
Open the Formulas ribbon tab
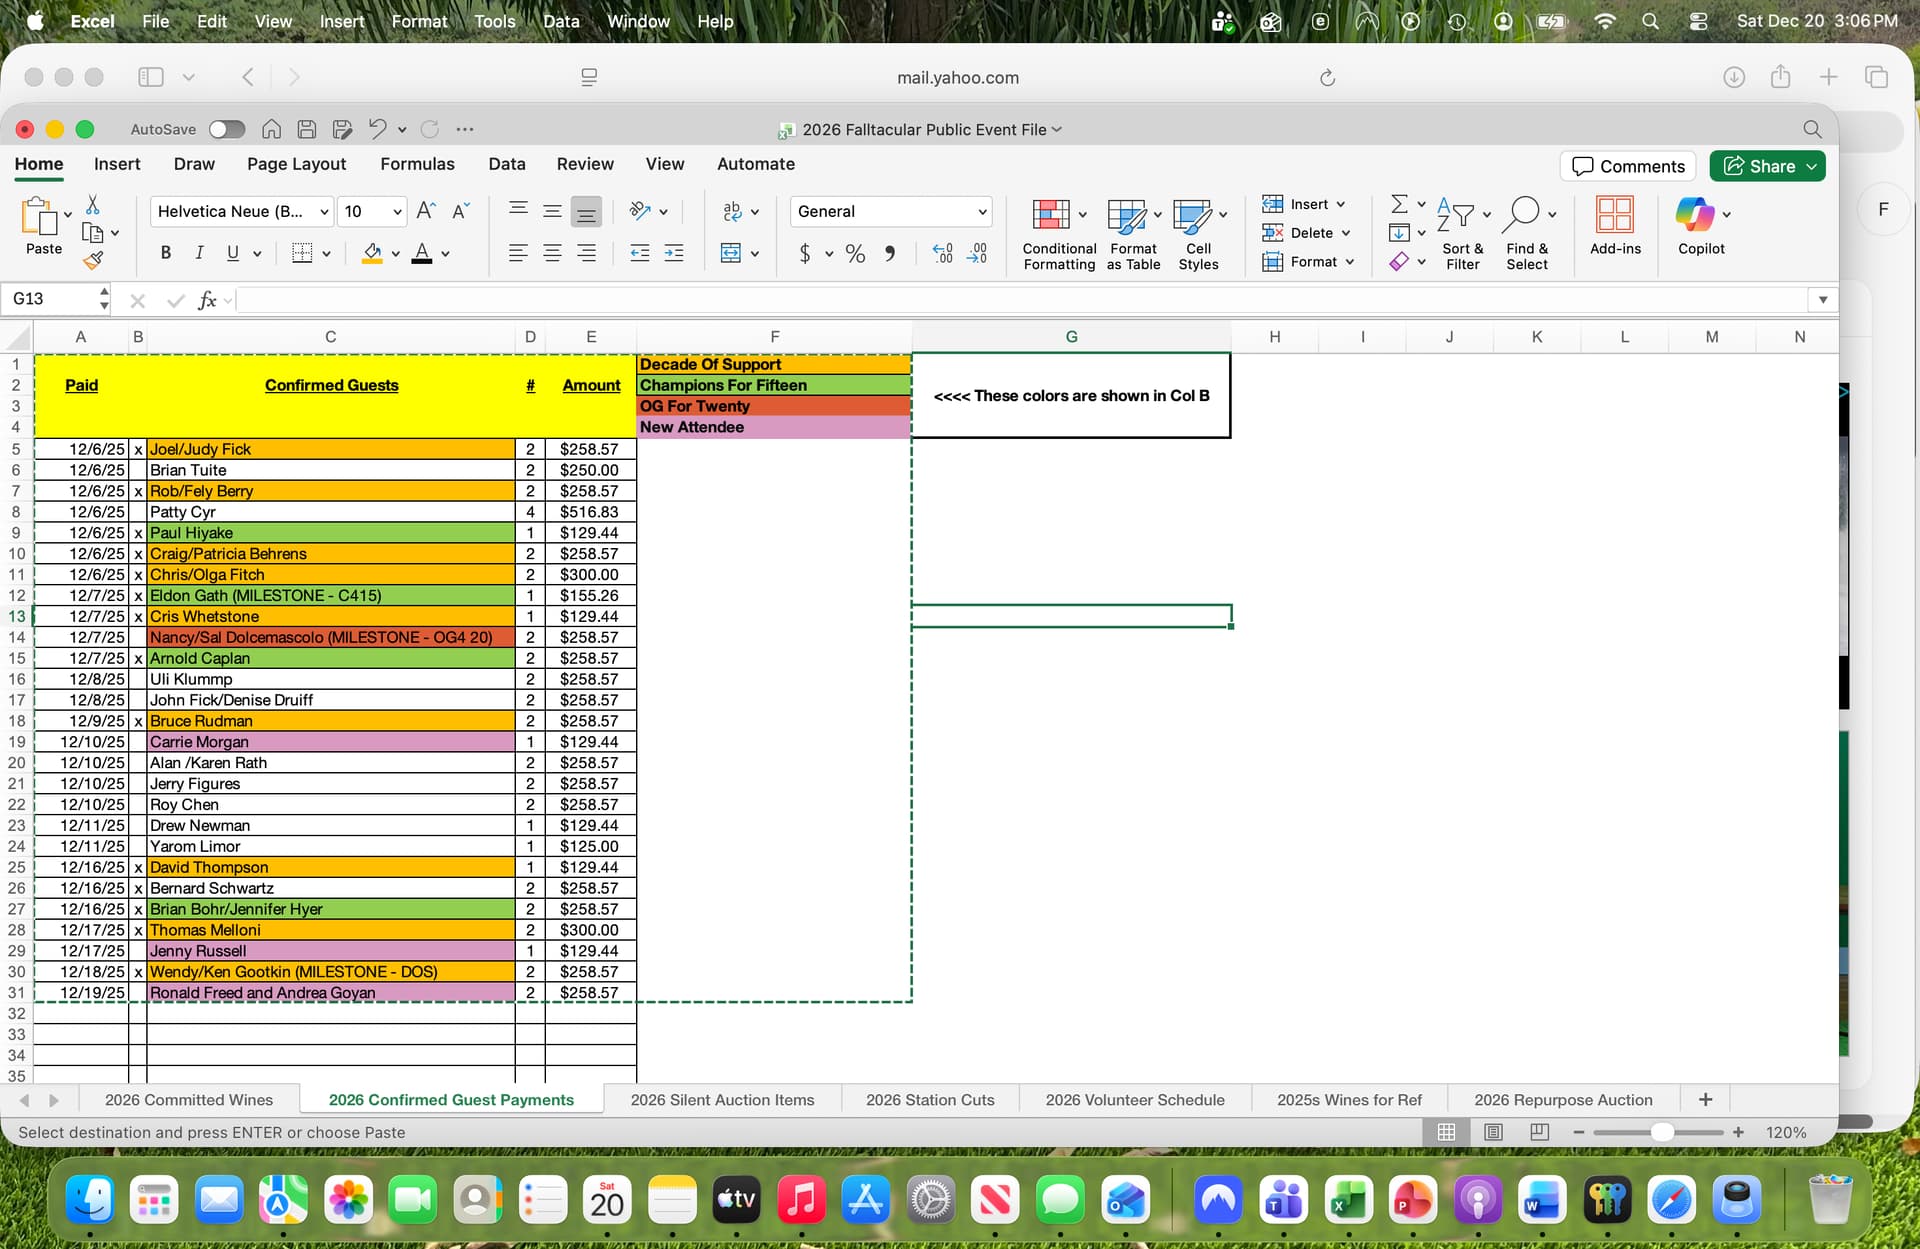coord(417,164)
